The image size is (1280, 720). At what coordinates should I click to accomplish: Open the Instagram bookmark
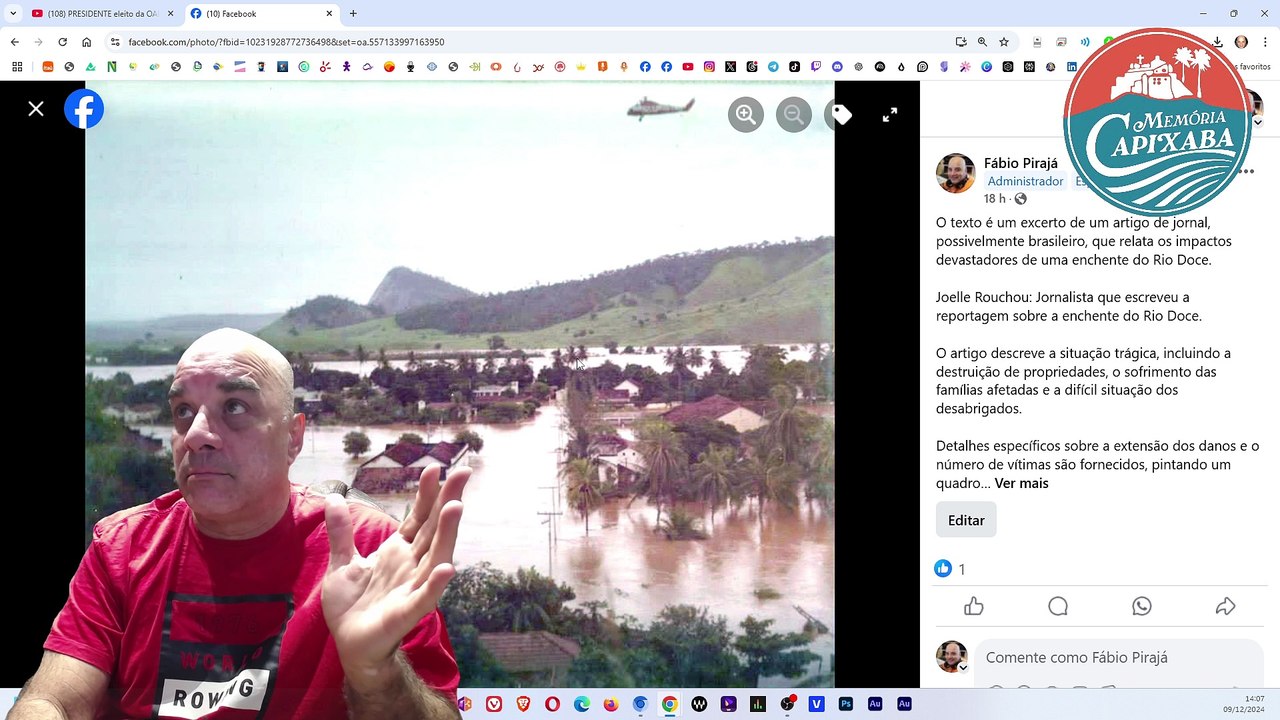[x=709, y=67]
